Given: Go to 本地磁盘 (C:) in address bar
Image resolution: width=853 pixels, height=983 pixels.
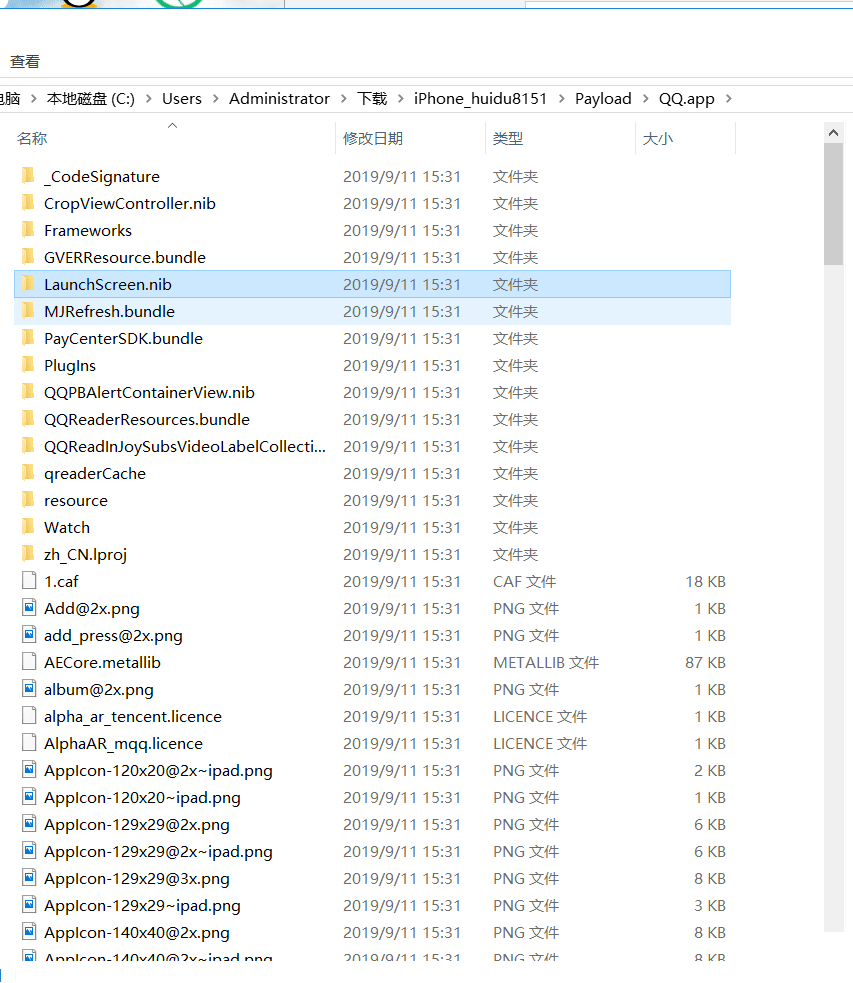Looking at the screenshot, I should 91,98.
